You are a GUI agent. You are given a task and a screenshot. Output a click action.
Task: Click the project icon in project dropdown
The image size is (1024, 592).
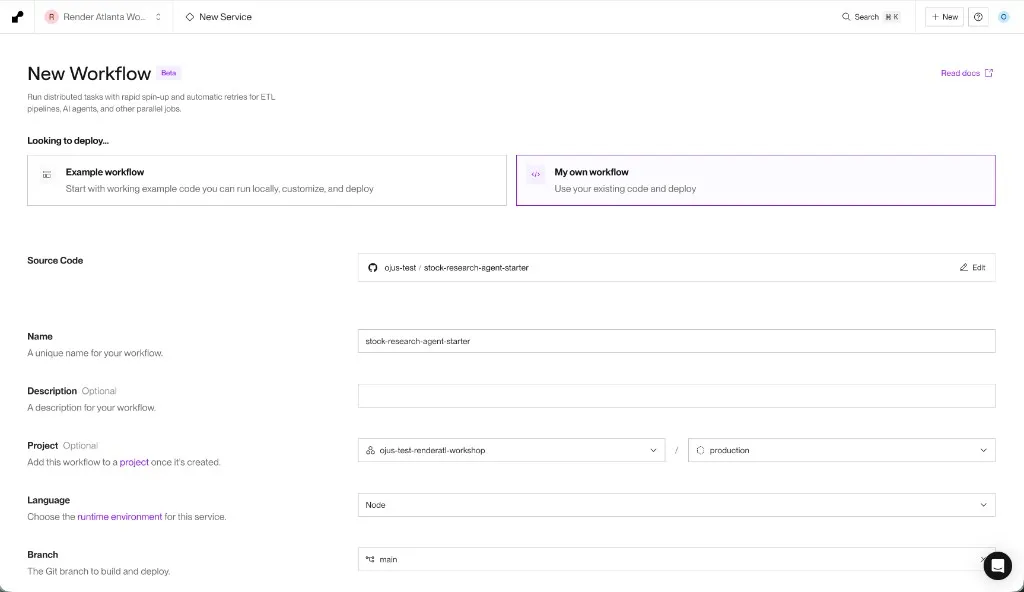tap(370, 450)
